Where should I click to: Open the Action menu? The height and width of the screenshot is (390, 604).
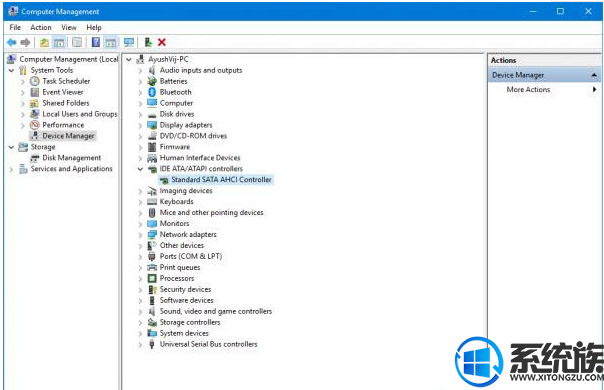[x=41, y=27]
